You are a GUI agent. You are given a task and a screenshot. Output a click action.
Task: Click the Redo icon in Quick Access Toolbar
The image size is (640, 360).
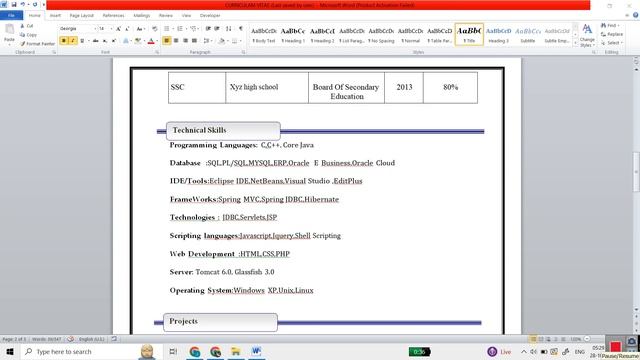35,4
